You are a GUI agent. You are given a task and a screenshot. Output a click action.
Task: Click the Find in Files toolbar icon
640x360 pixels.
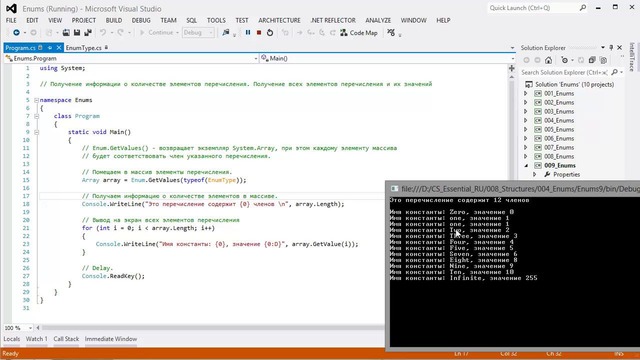(226, 33)
